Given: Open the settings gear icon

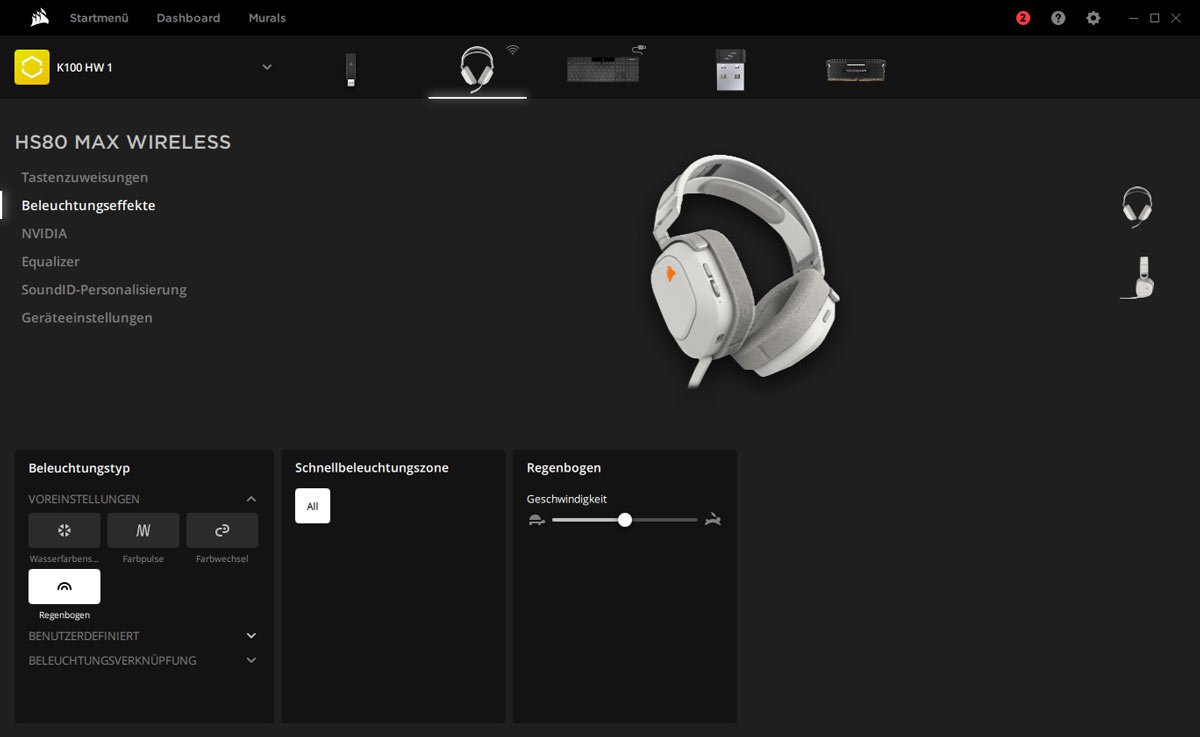Looking at the screenshot, I should (x=1093, y=18).
